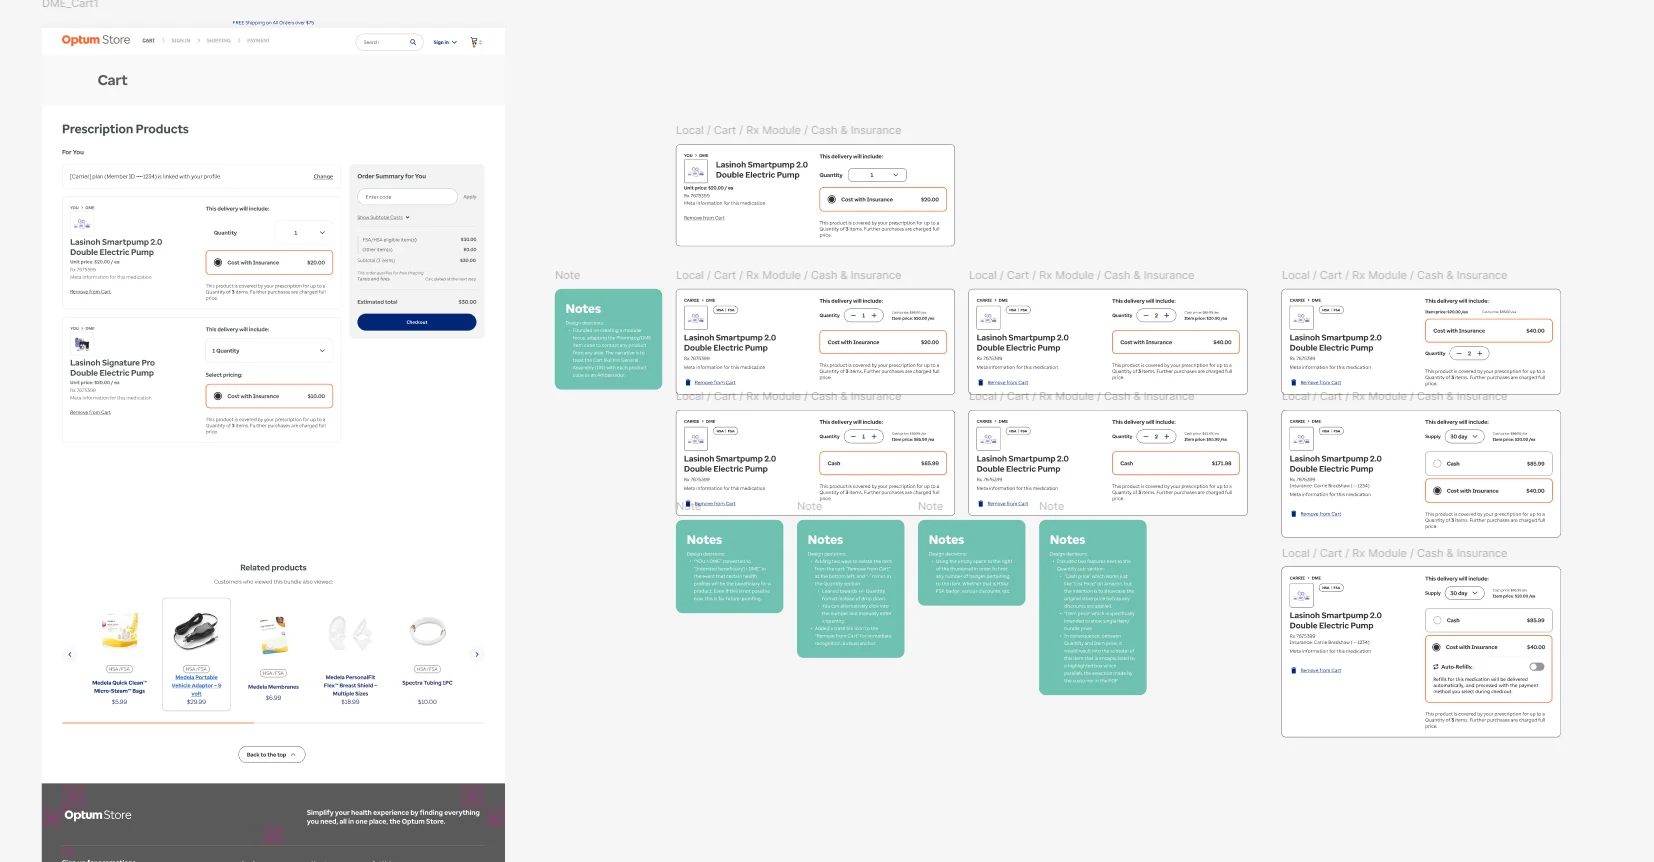This screenshot has width=1654, height=862.
Task: Turn on the Auto-Refills switch
Action: coord(1537,667)
